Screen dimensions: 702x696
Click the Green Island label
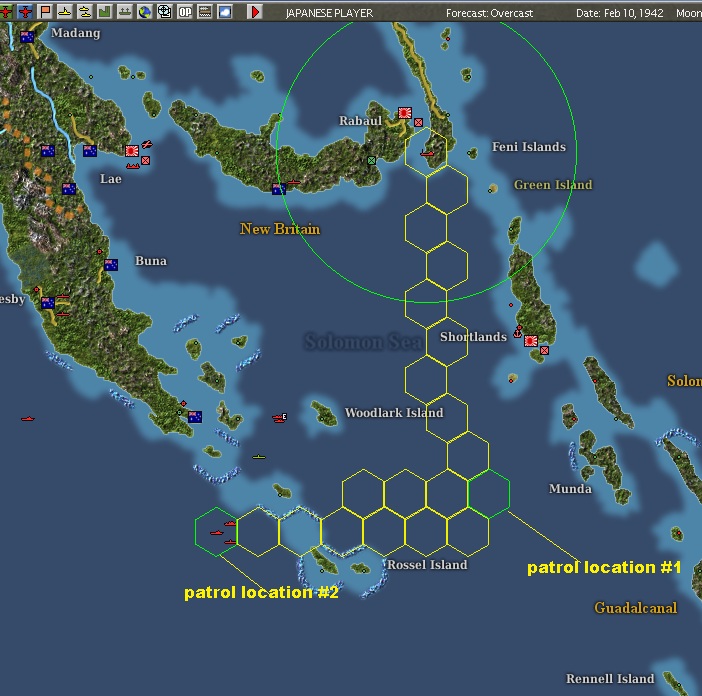[x=553, y=185]
